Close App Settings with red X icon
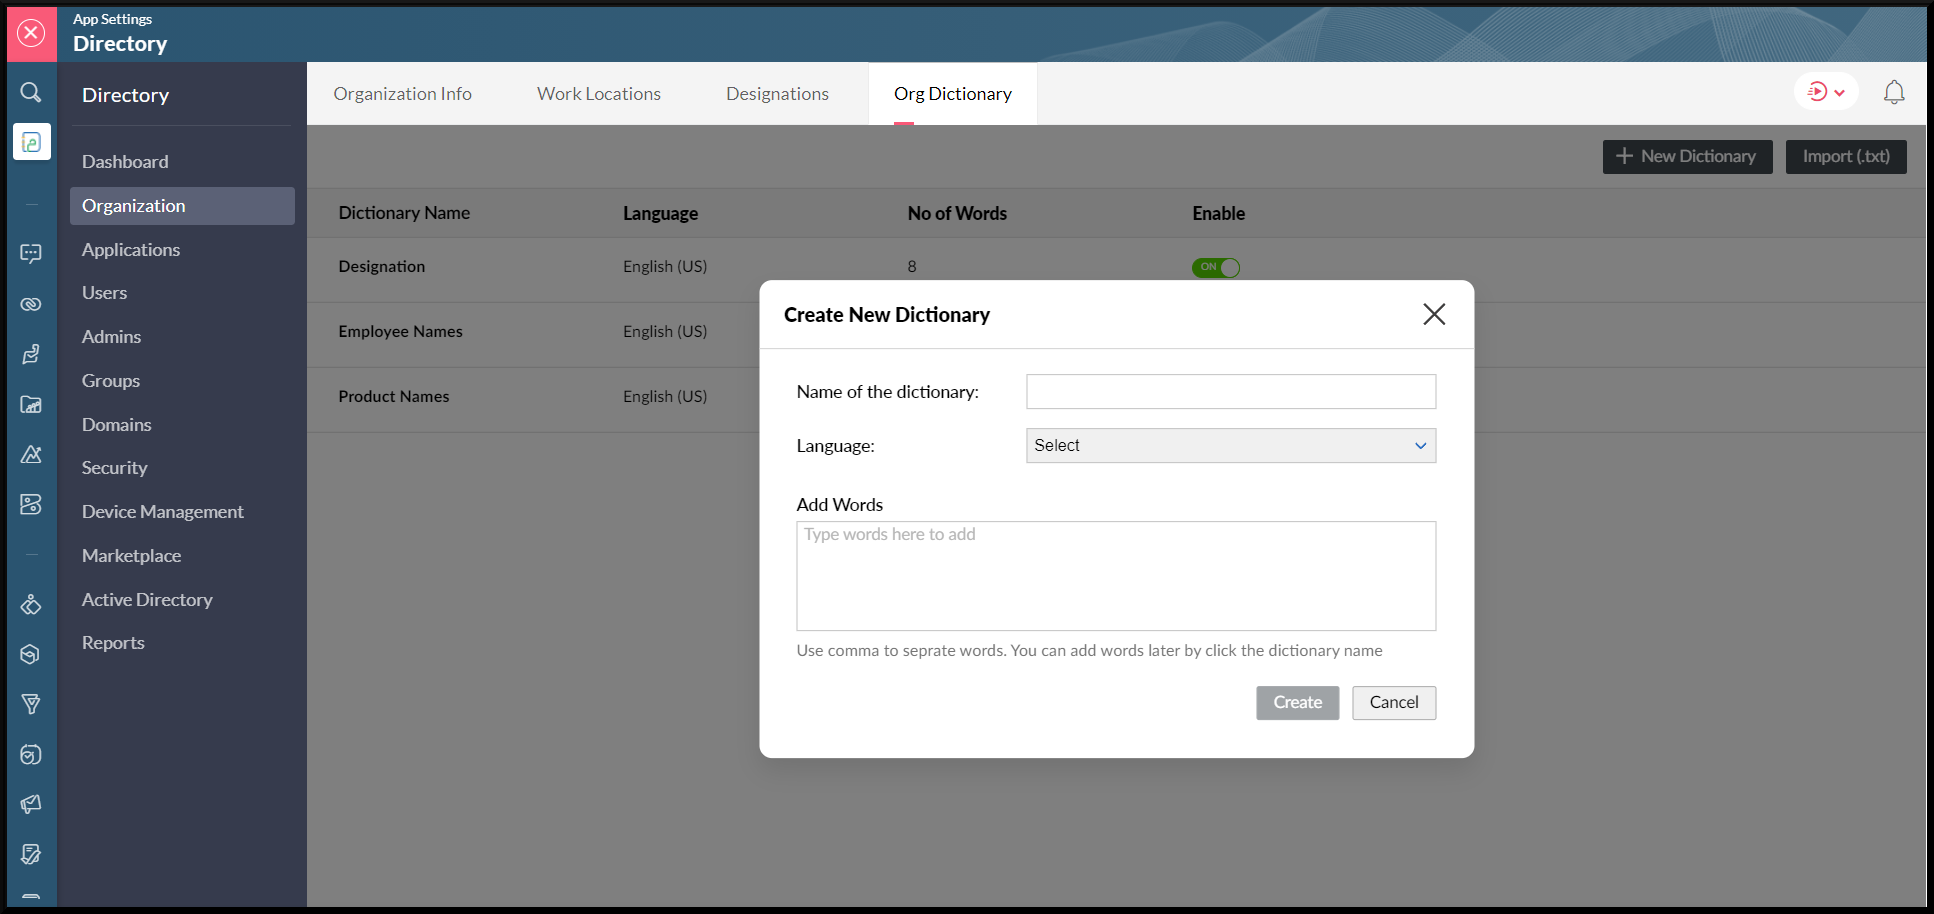 pyautogui.click(x=32, y=33)
